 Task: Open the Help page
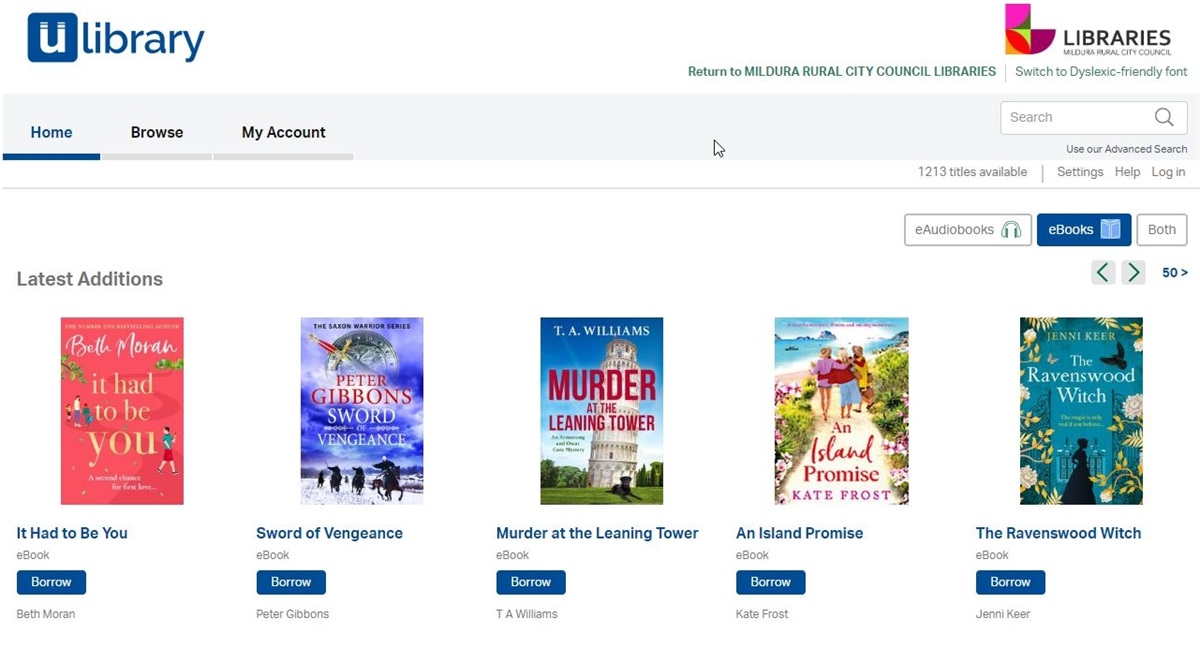1127,171
